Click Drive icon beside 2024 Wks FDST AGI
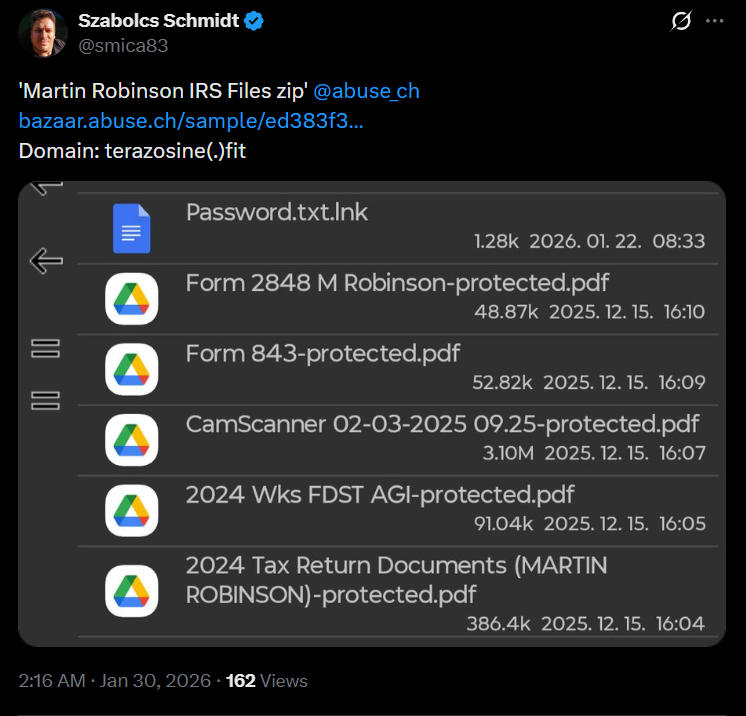Image resolution: width=746 pixels, height=716 pixels. pyautogui.click(x=131, y=510)
